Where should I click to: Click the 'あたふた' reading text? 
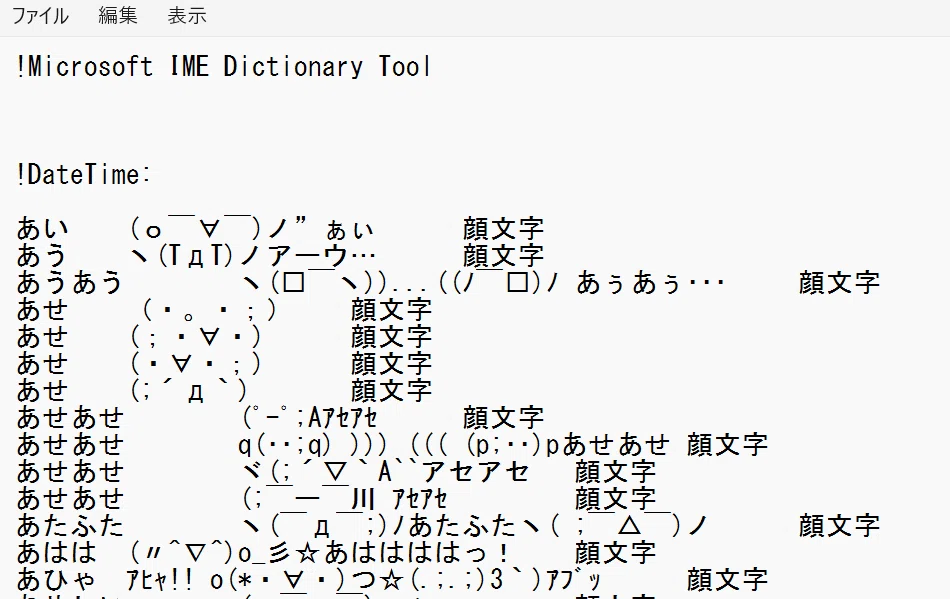[70, 526]
